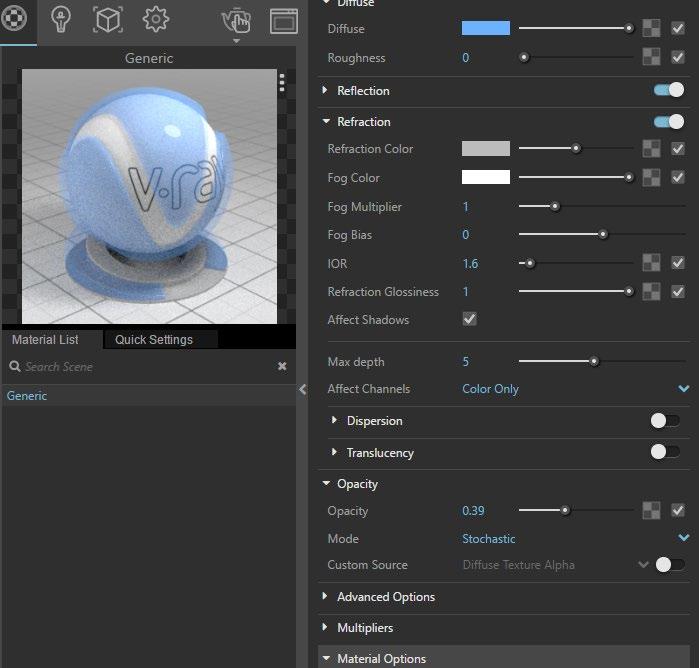Toggle the Refraction switch

pos(669,121)
